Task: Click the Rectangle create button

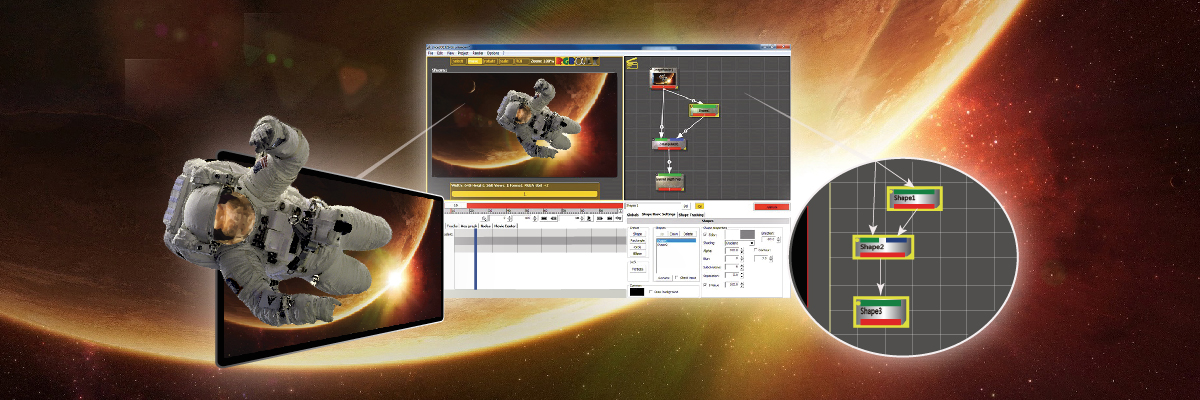Action: coord(638,241)
